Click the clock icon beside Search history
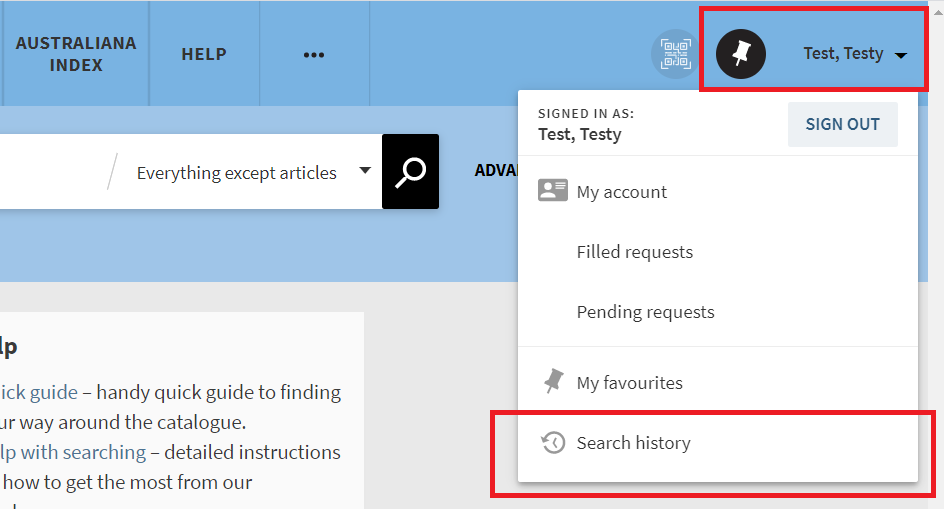 pyautogui.click(x=552, y=443)
